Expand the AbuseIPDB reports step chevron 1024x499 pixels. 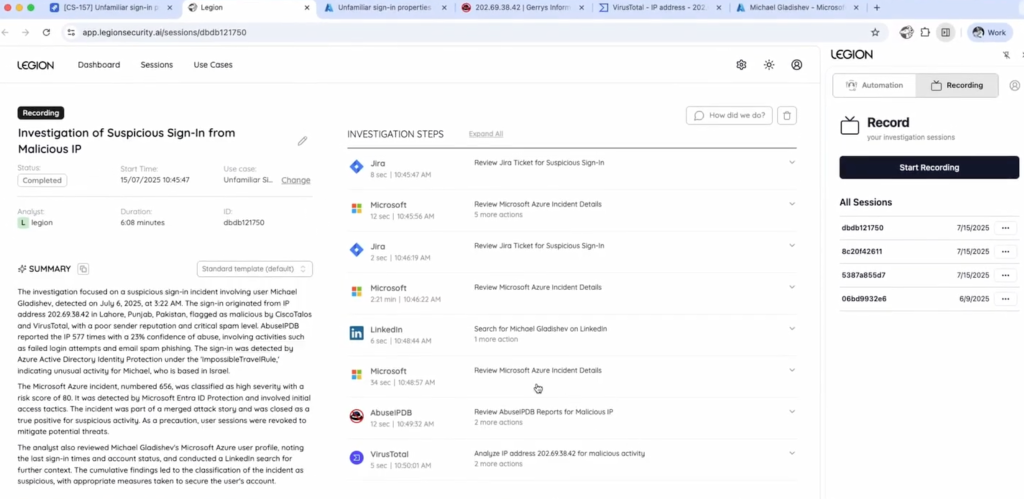point(791,411)
